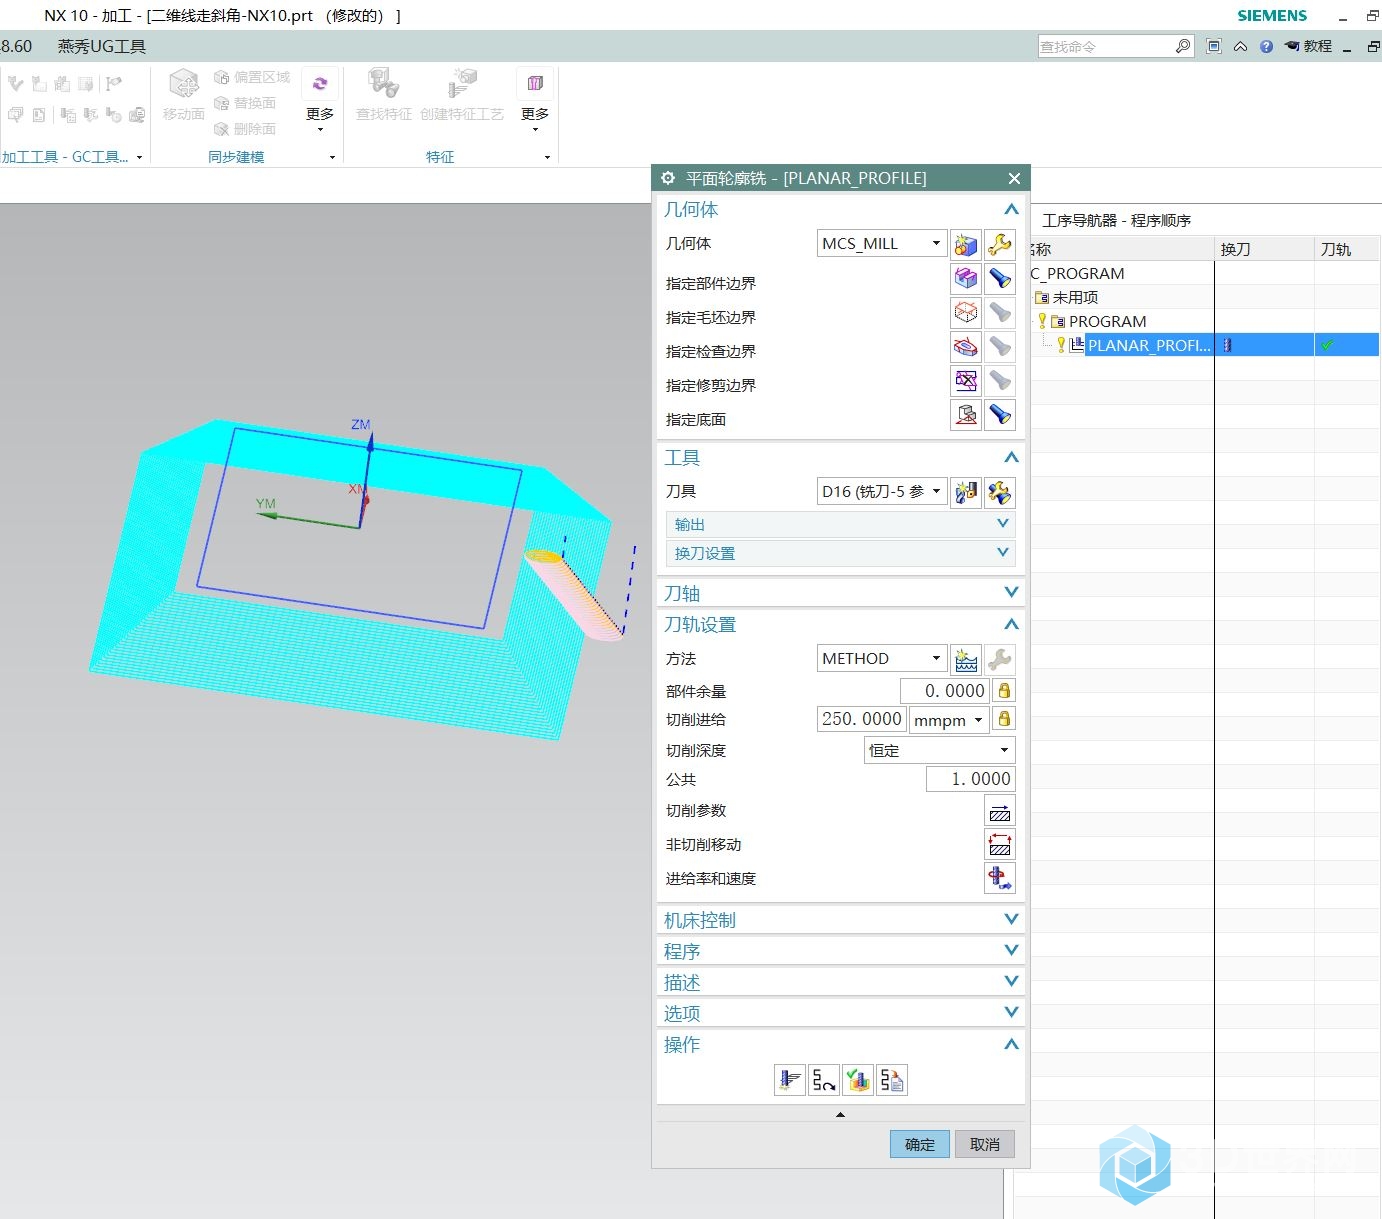Select or edit check boundary (指定检查边界)
Screen dimensions: 1382x1219
[x=966, y=347]
